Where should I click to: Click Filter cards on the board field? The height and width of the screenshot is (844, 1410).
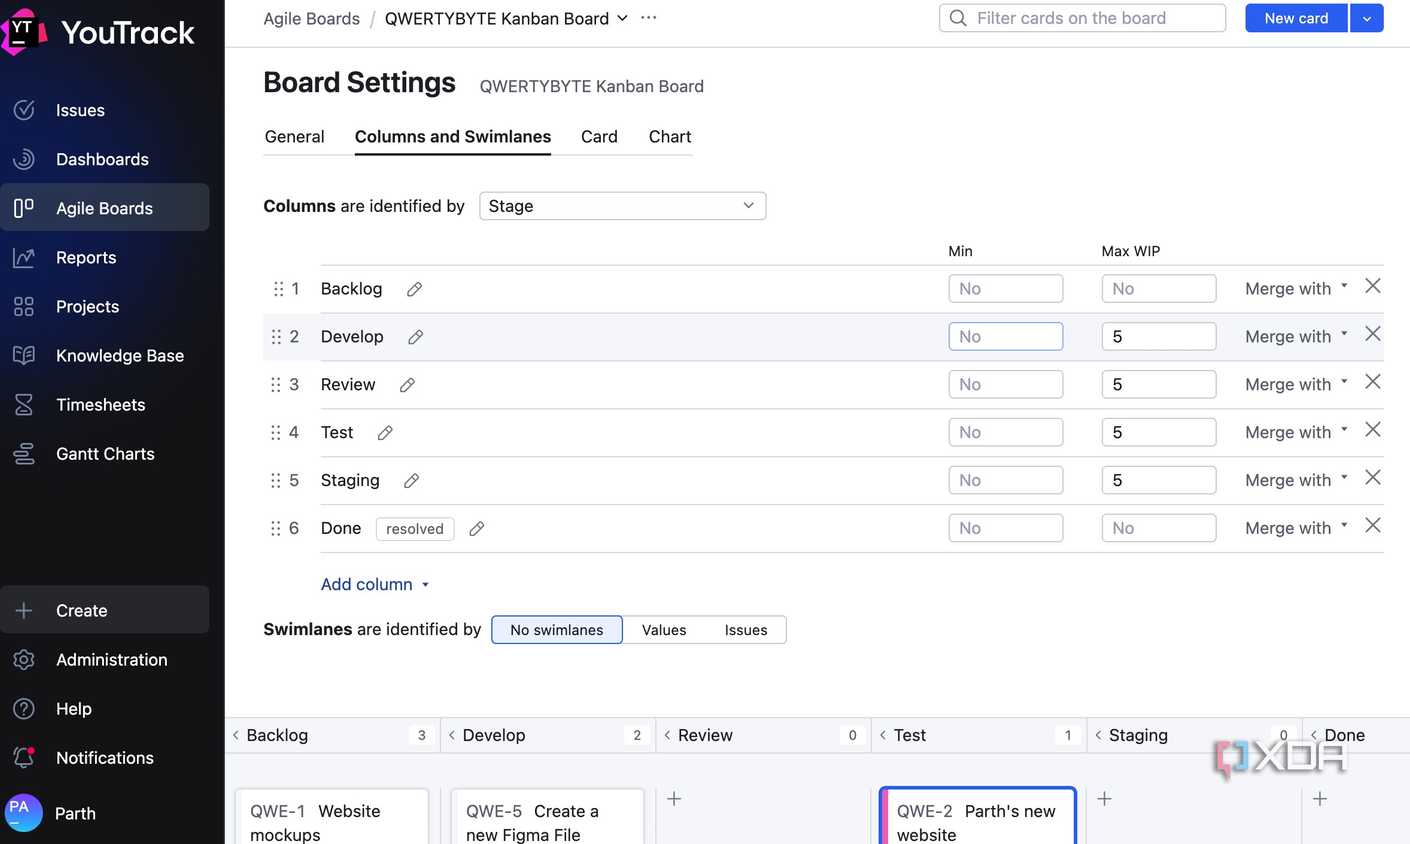point(1082,18)
